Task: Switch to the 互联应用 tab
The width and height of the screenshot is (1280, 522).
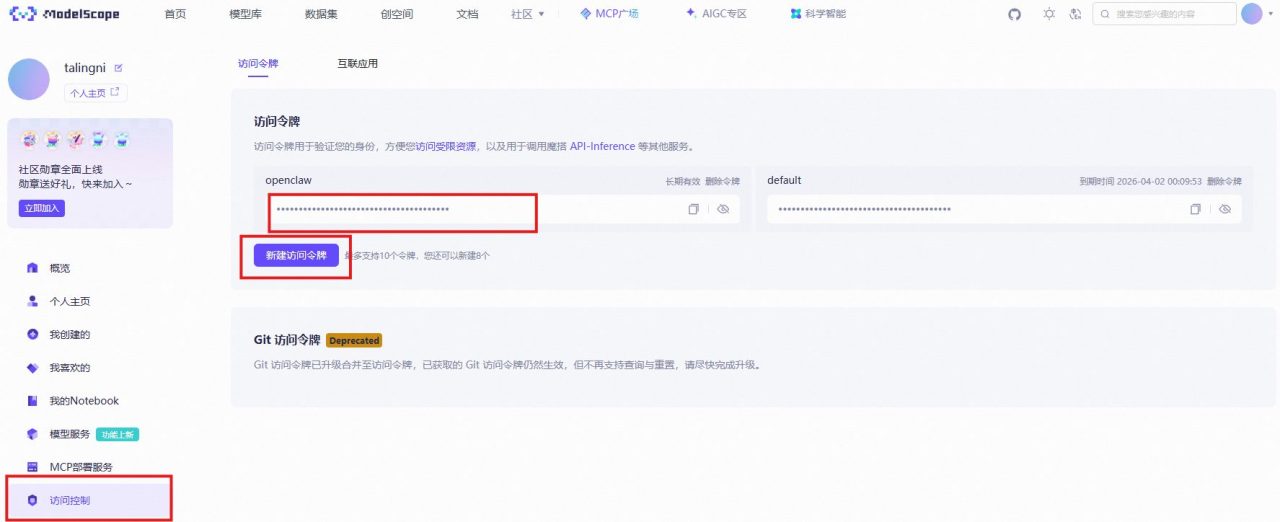Action: coord(357,64)
